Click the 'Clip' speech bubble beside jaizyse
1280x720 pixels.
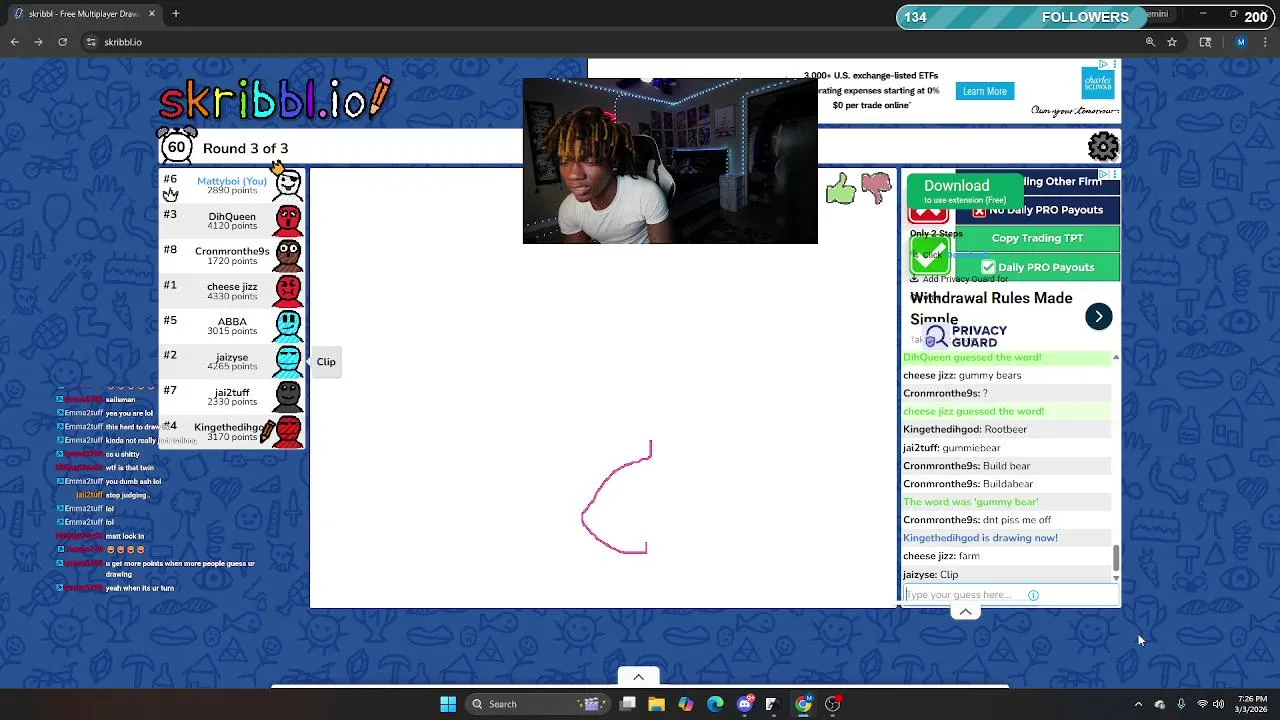click(x=326, y=362)
